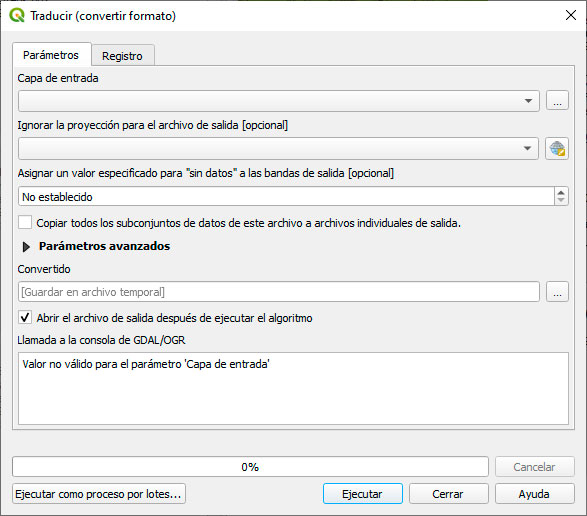Viewport: 587px width, 516px height.
Task: Open the output projection dropdown
Action: 278,148
